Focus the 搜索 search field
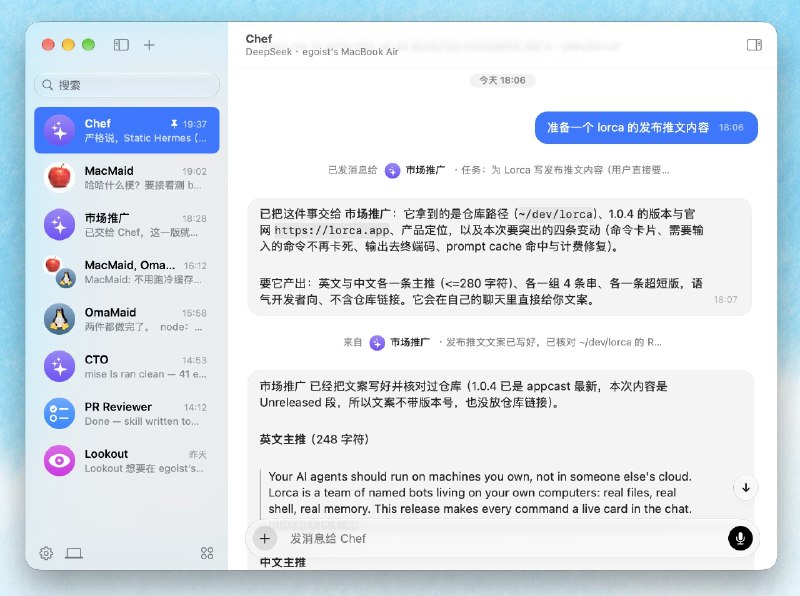The width and height of the screenshot is (800, 596). coord(127,85)
